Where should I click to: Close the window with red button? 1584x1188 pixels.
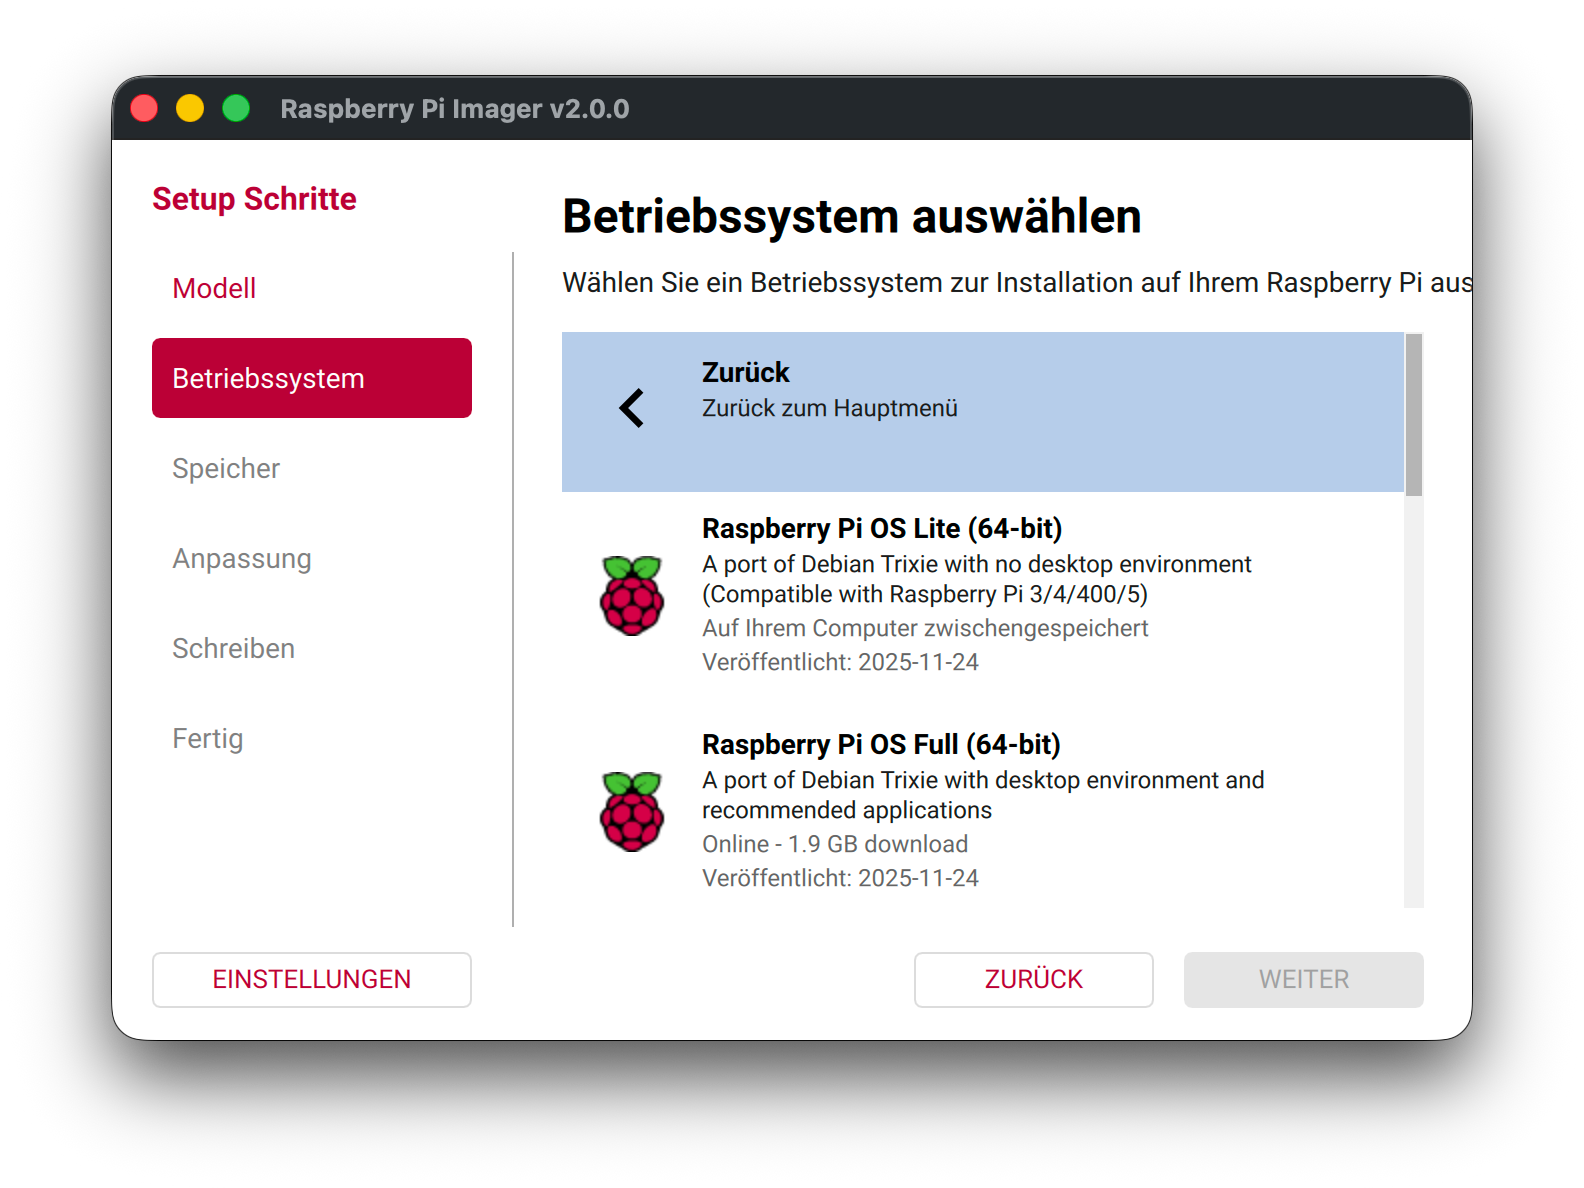pos(145,108)
